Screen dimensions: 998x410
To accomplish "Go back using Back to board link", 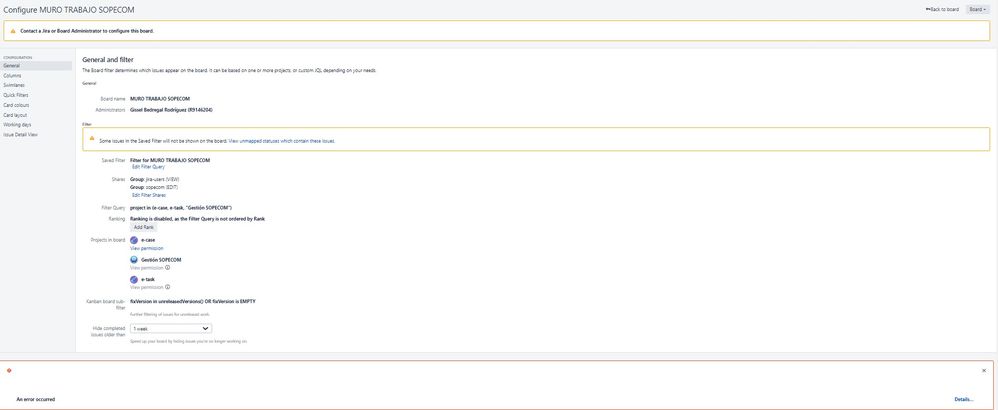I will [942, 10].
